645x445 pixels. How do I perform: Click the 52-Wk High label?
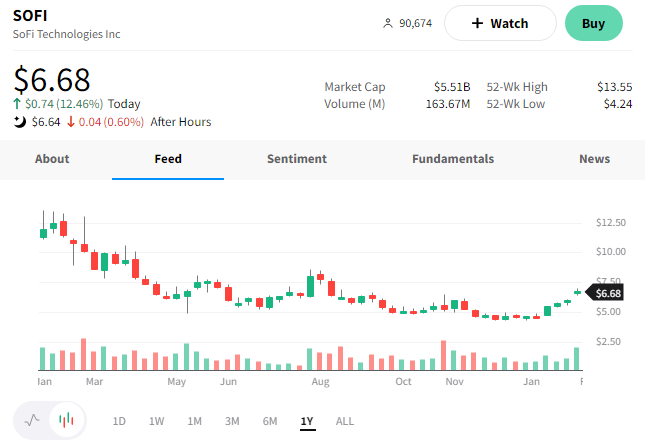click(517, 87)
